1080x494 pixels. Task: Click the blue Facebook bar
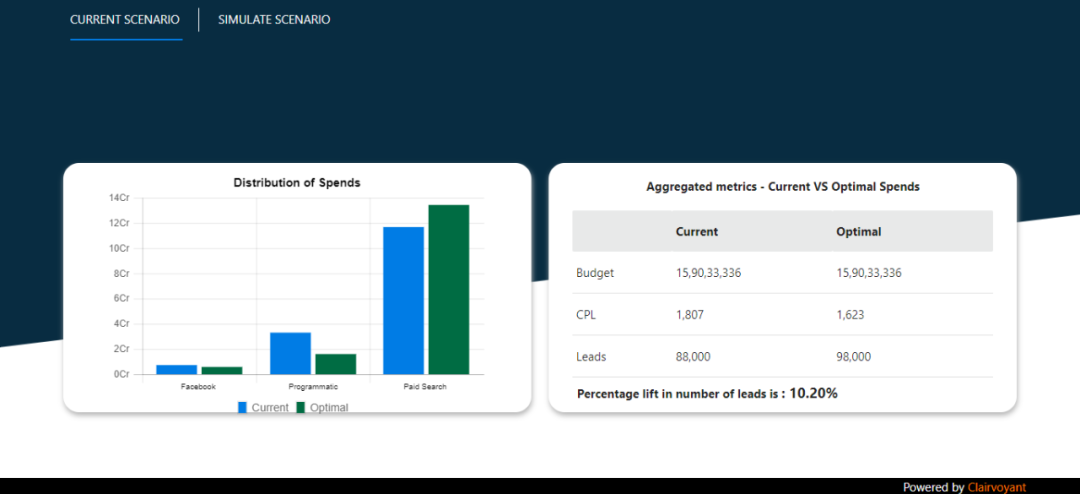(176, 369)
